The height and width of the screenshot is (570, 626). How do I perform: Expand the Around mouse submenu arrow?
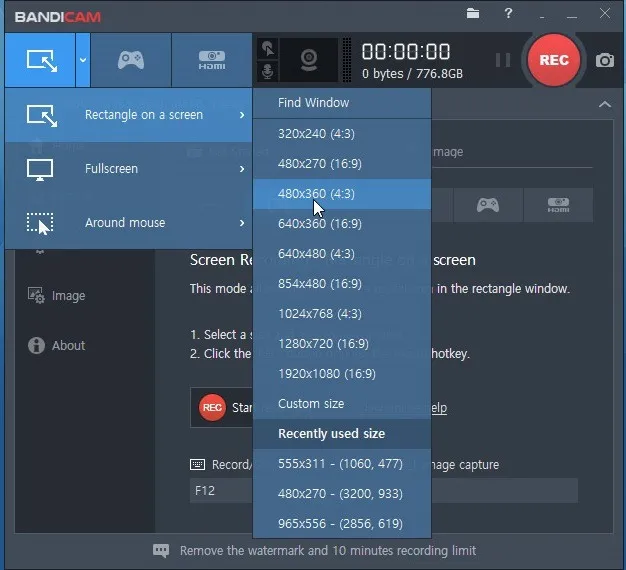click(242, 222)
